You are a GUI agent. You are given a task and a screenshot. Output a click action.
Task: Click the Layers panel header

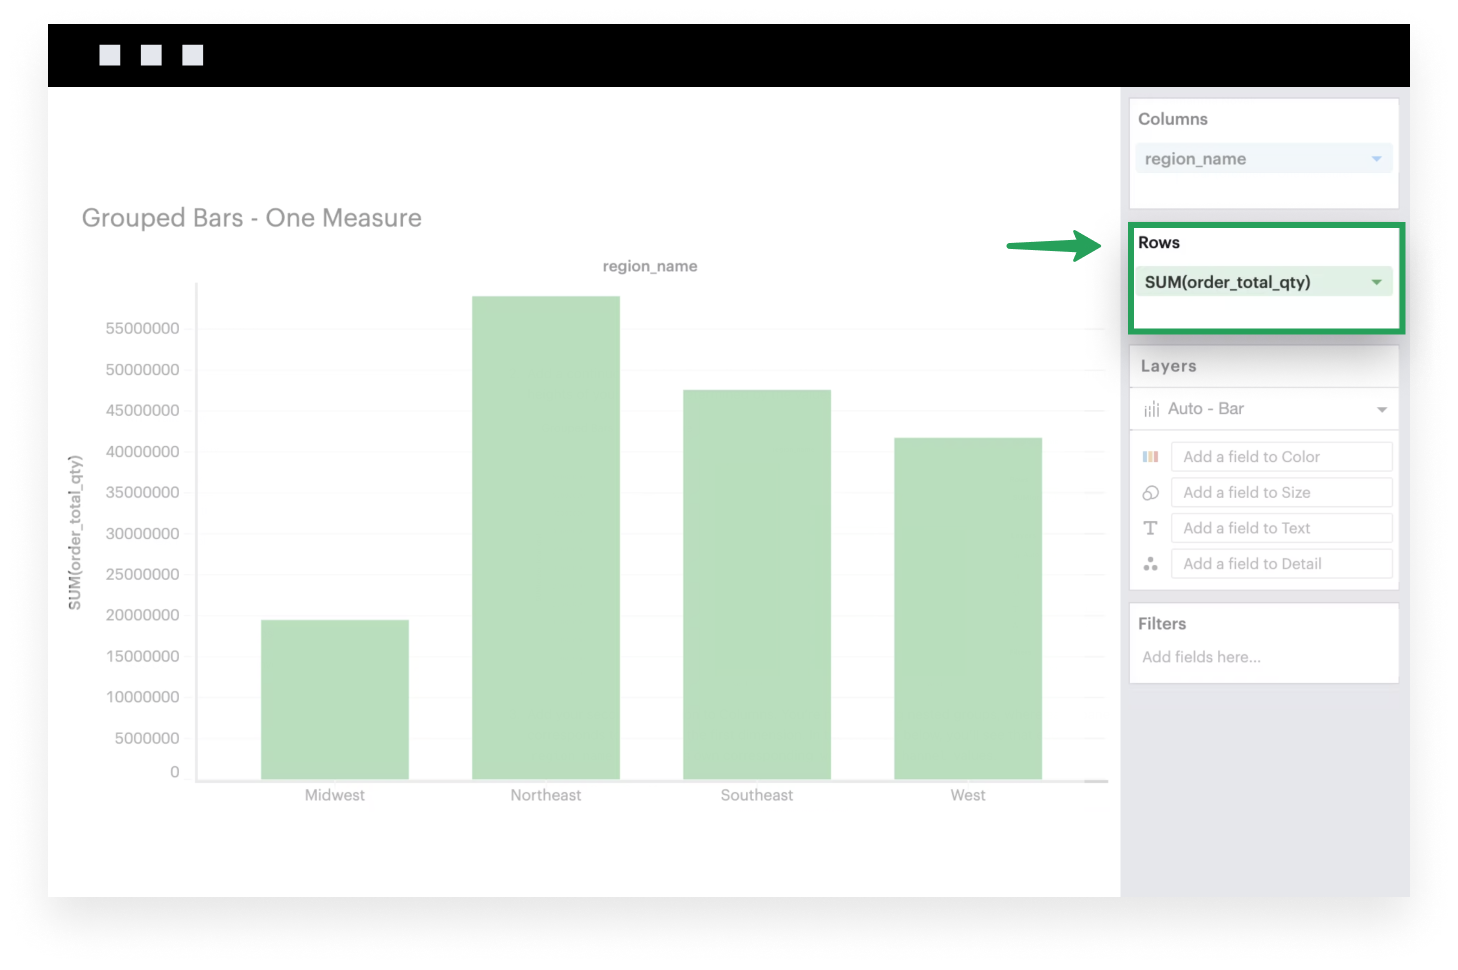pos(1168,366)
